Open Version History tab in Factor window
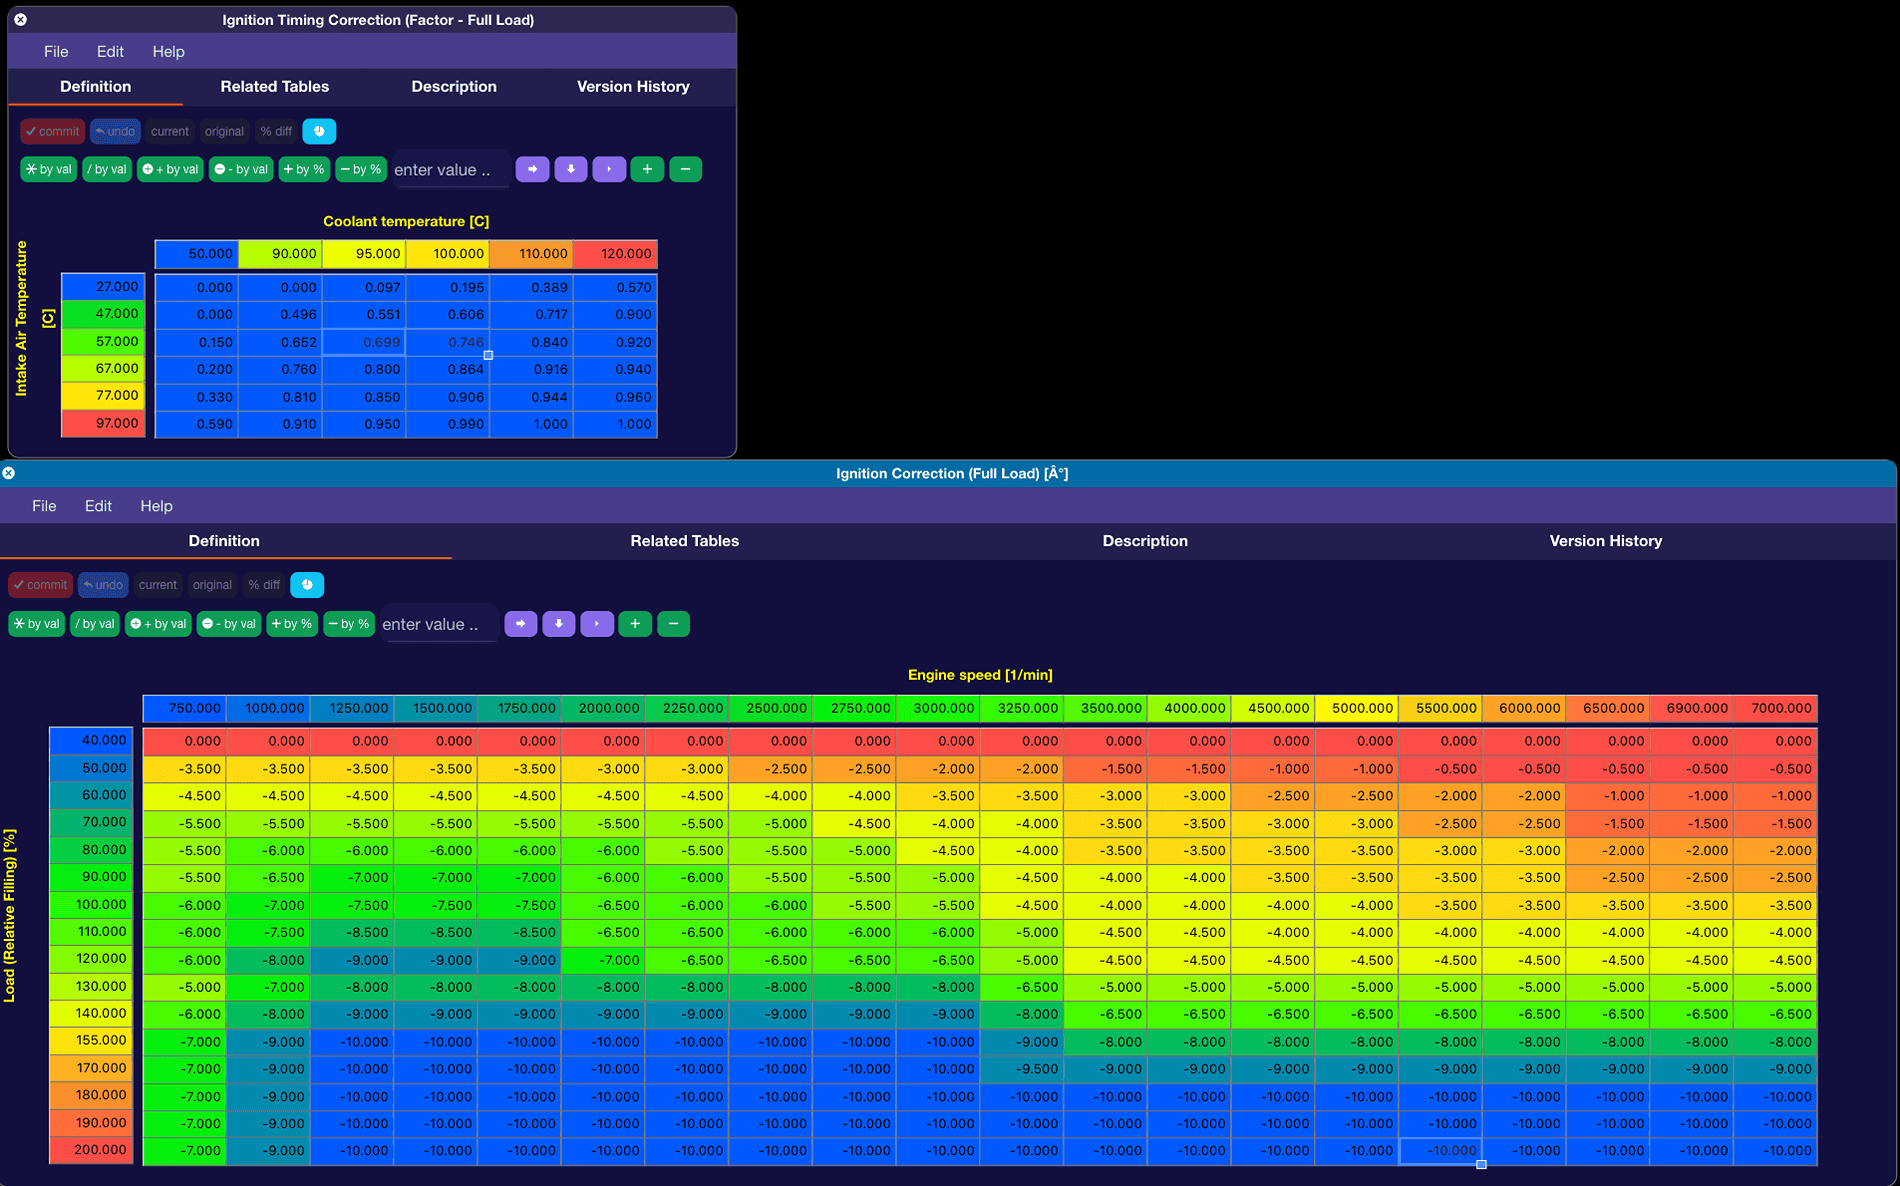This screenshot has height=1186, width=1900. click(633, 87)
